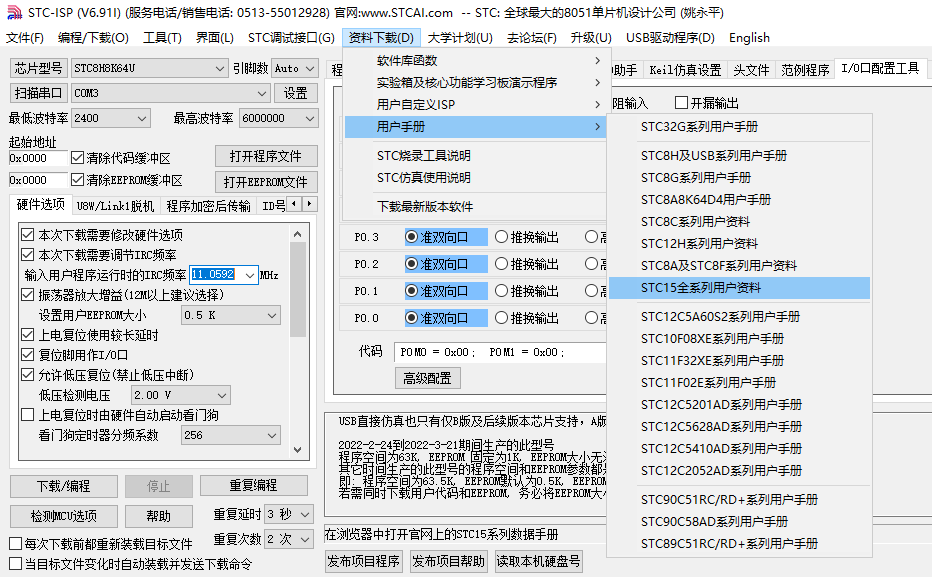Click the hardware options scrollbar down arrow

[x=298, y=450]
